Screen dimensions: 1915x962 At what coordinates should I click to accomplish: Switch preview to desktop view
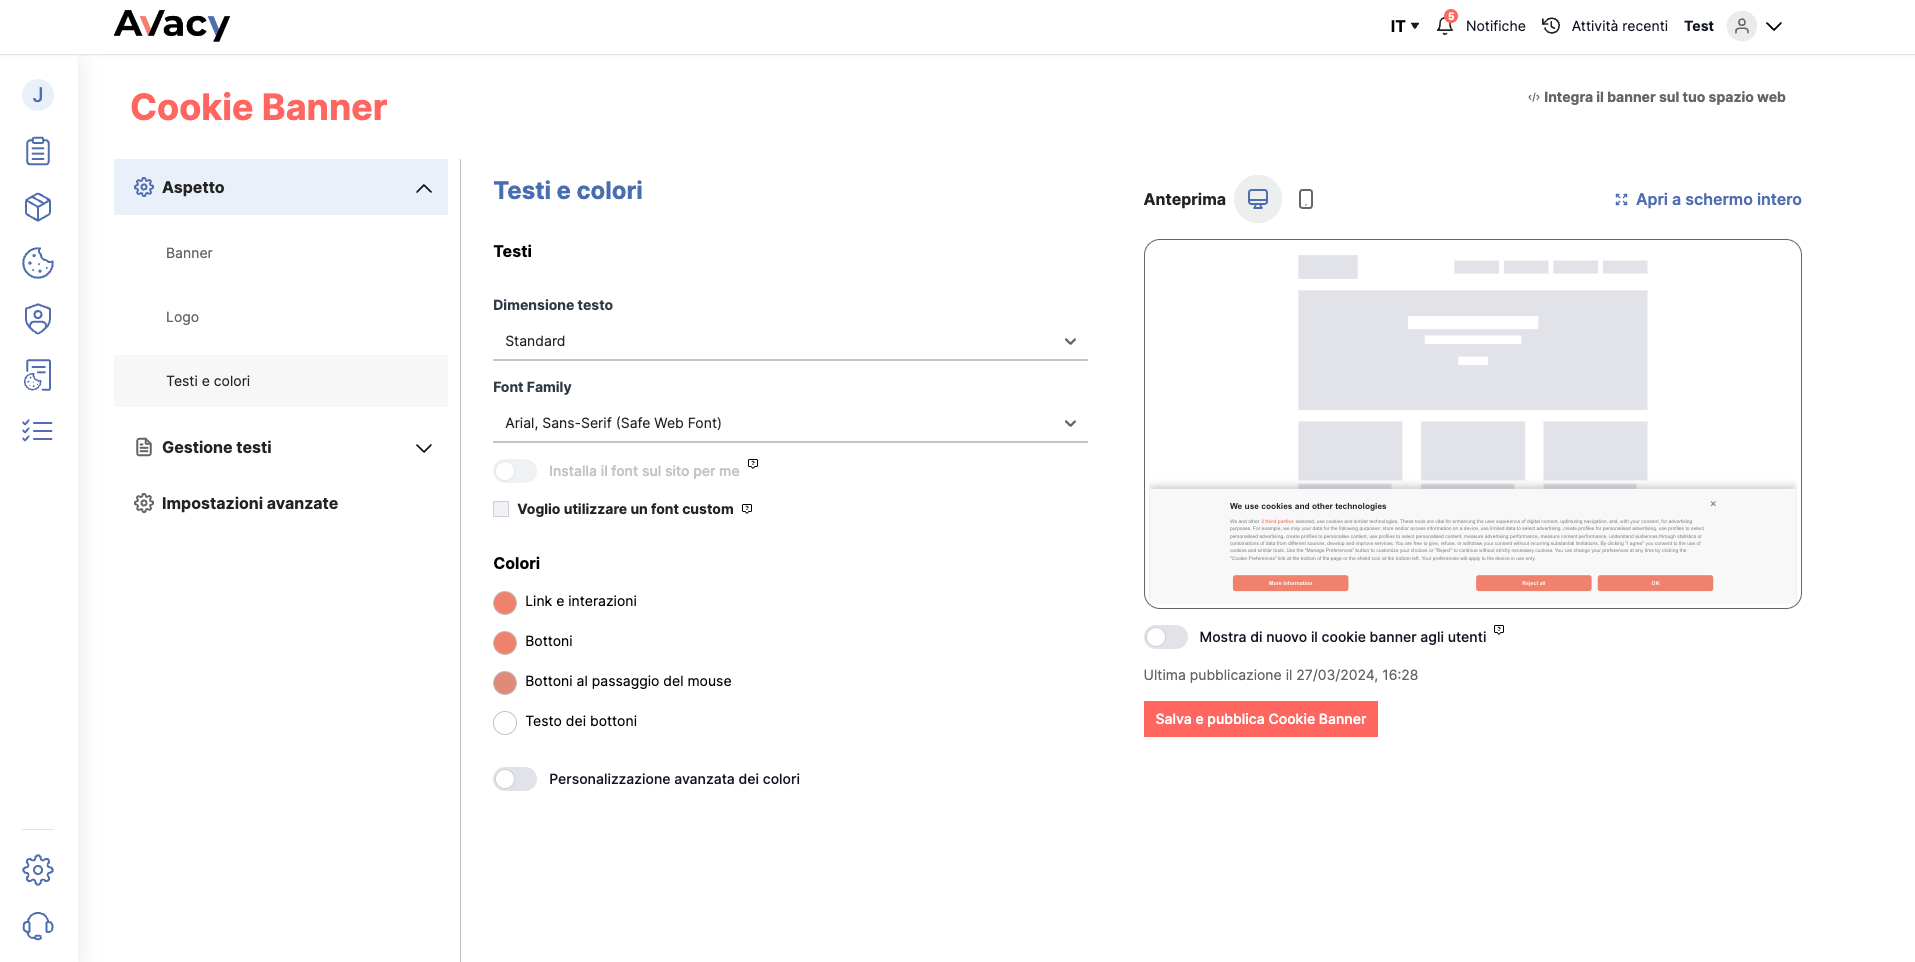click(x=1258, y=199)
